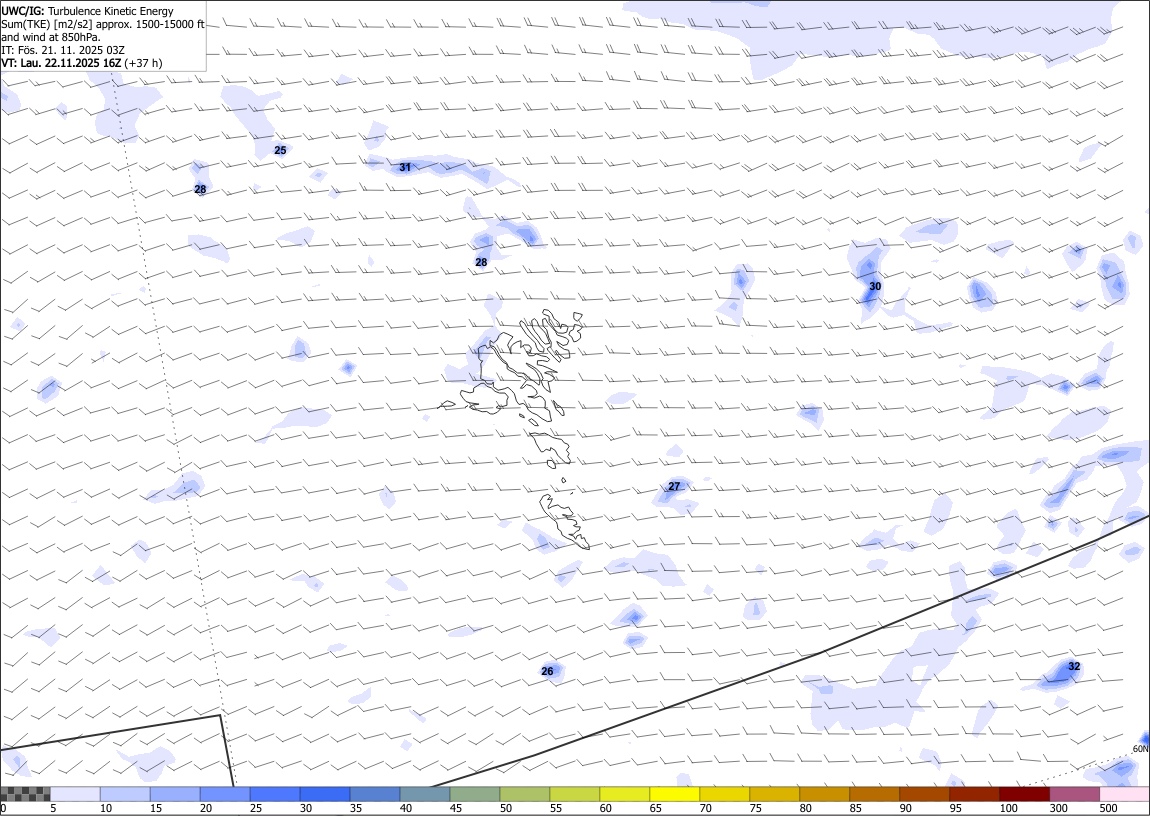Screen dimensions: 1150x816
Task: Click the pale pink swatch above 500
Action: (x=1124, y=794)
